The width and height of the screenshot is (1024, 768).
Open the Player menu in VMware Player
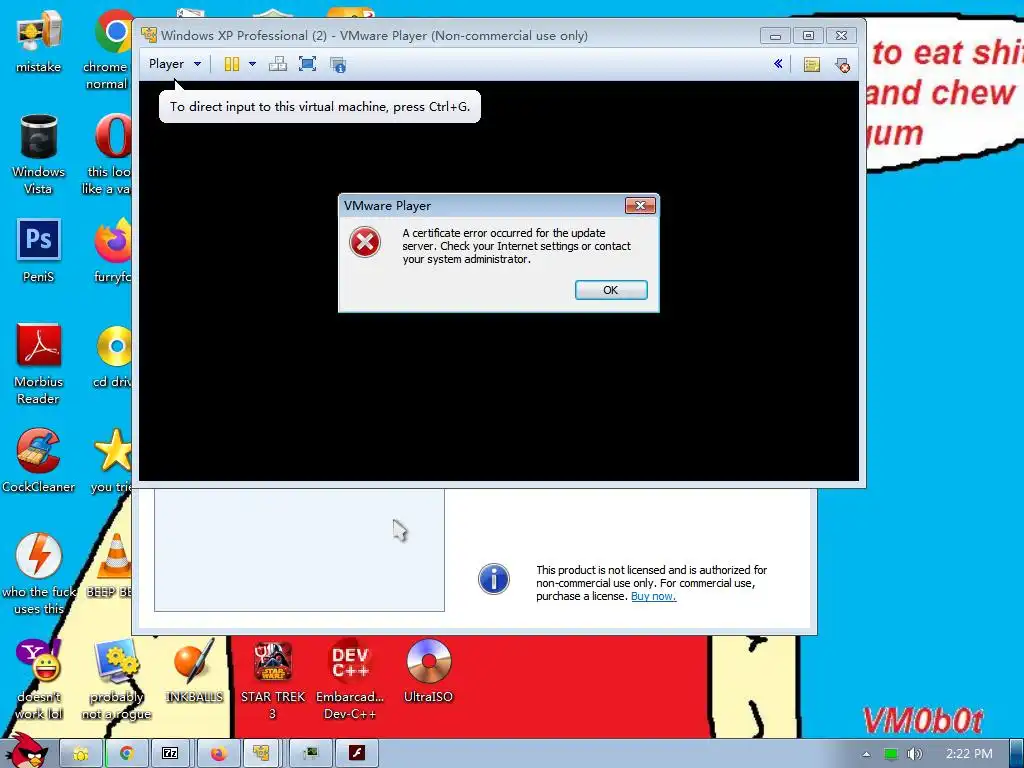point(174,64)
